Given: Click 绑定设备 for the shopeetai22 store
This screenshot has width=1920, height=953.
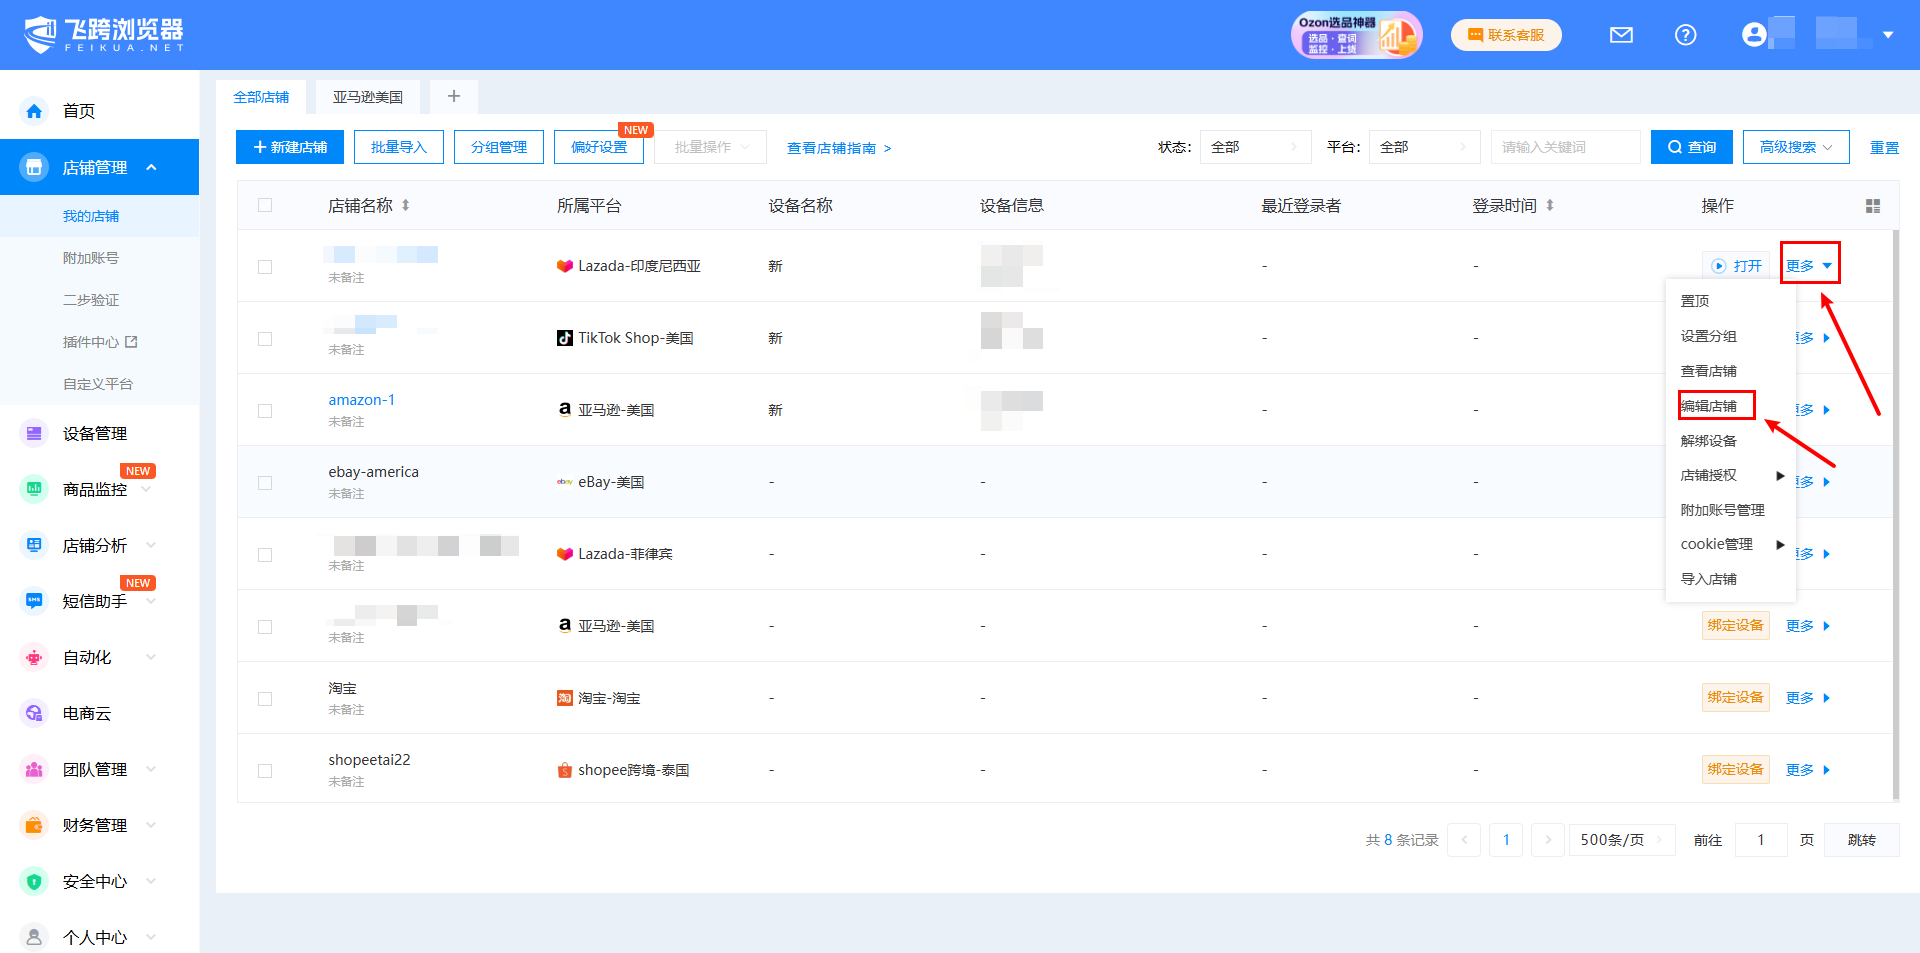Looking at the screenshot, I should (1735, 769).
